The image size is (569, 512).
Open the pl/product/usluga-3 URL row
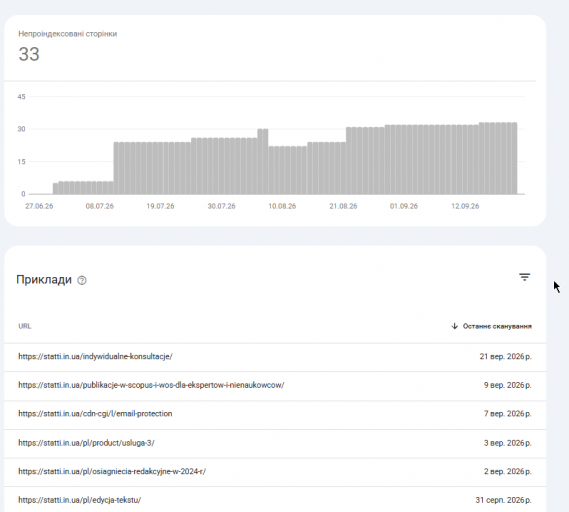pos(275,443)
